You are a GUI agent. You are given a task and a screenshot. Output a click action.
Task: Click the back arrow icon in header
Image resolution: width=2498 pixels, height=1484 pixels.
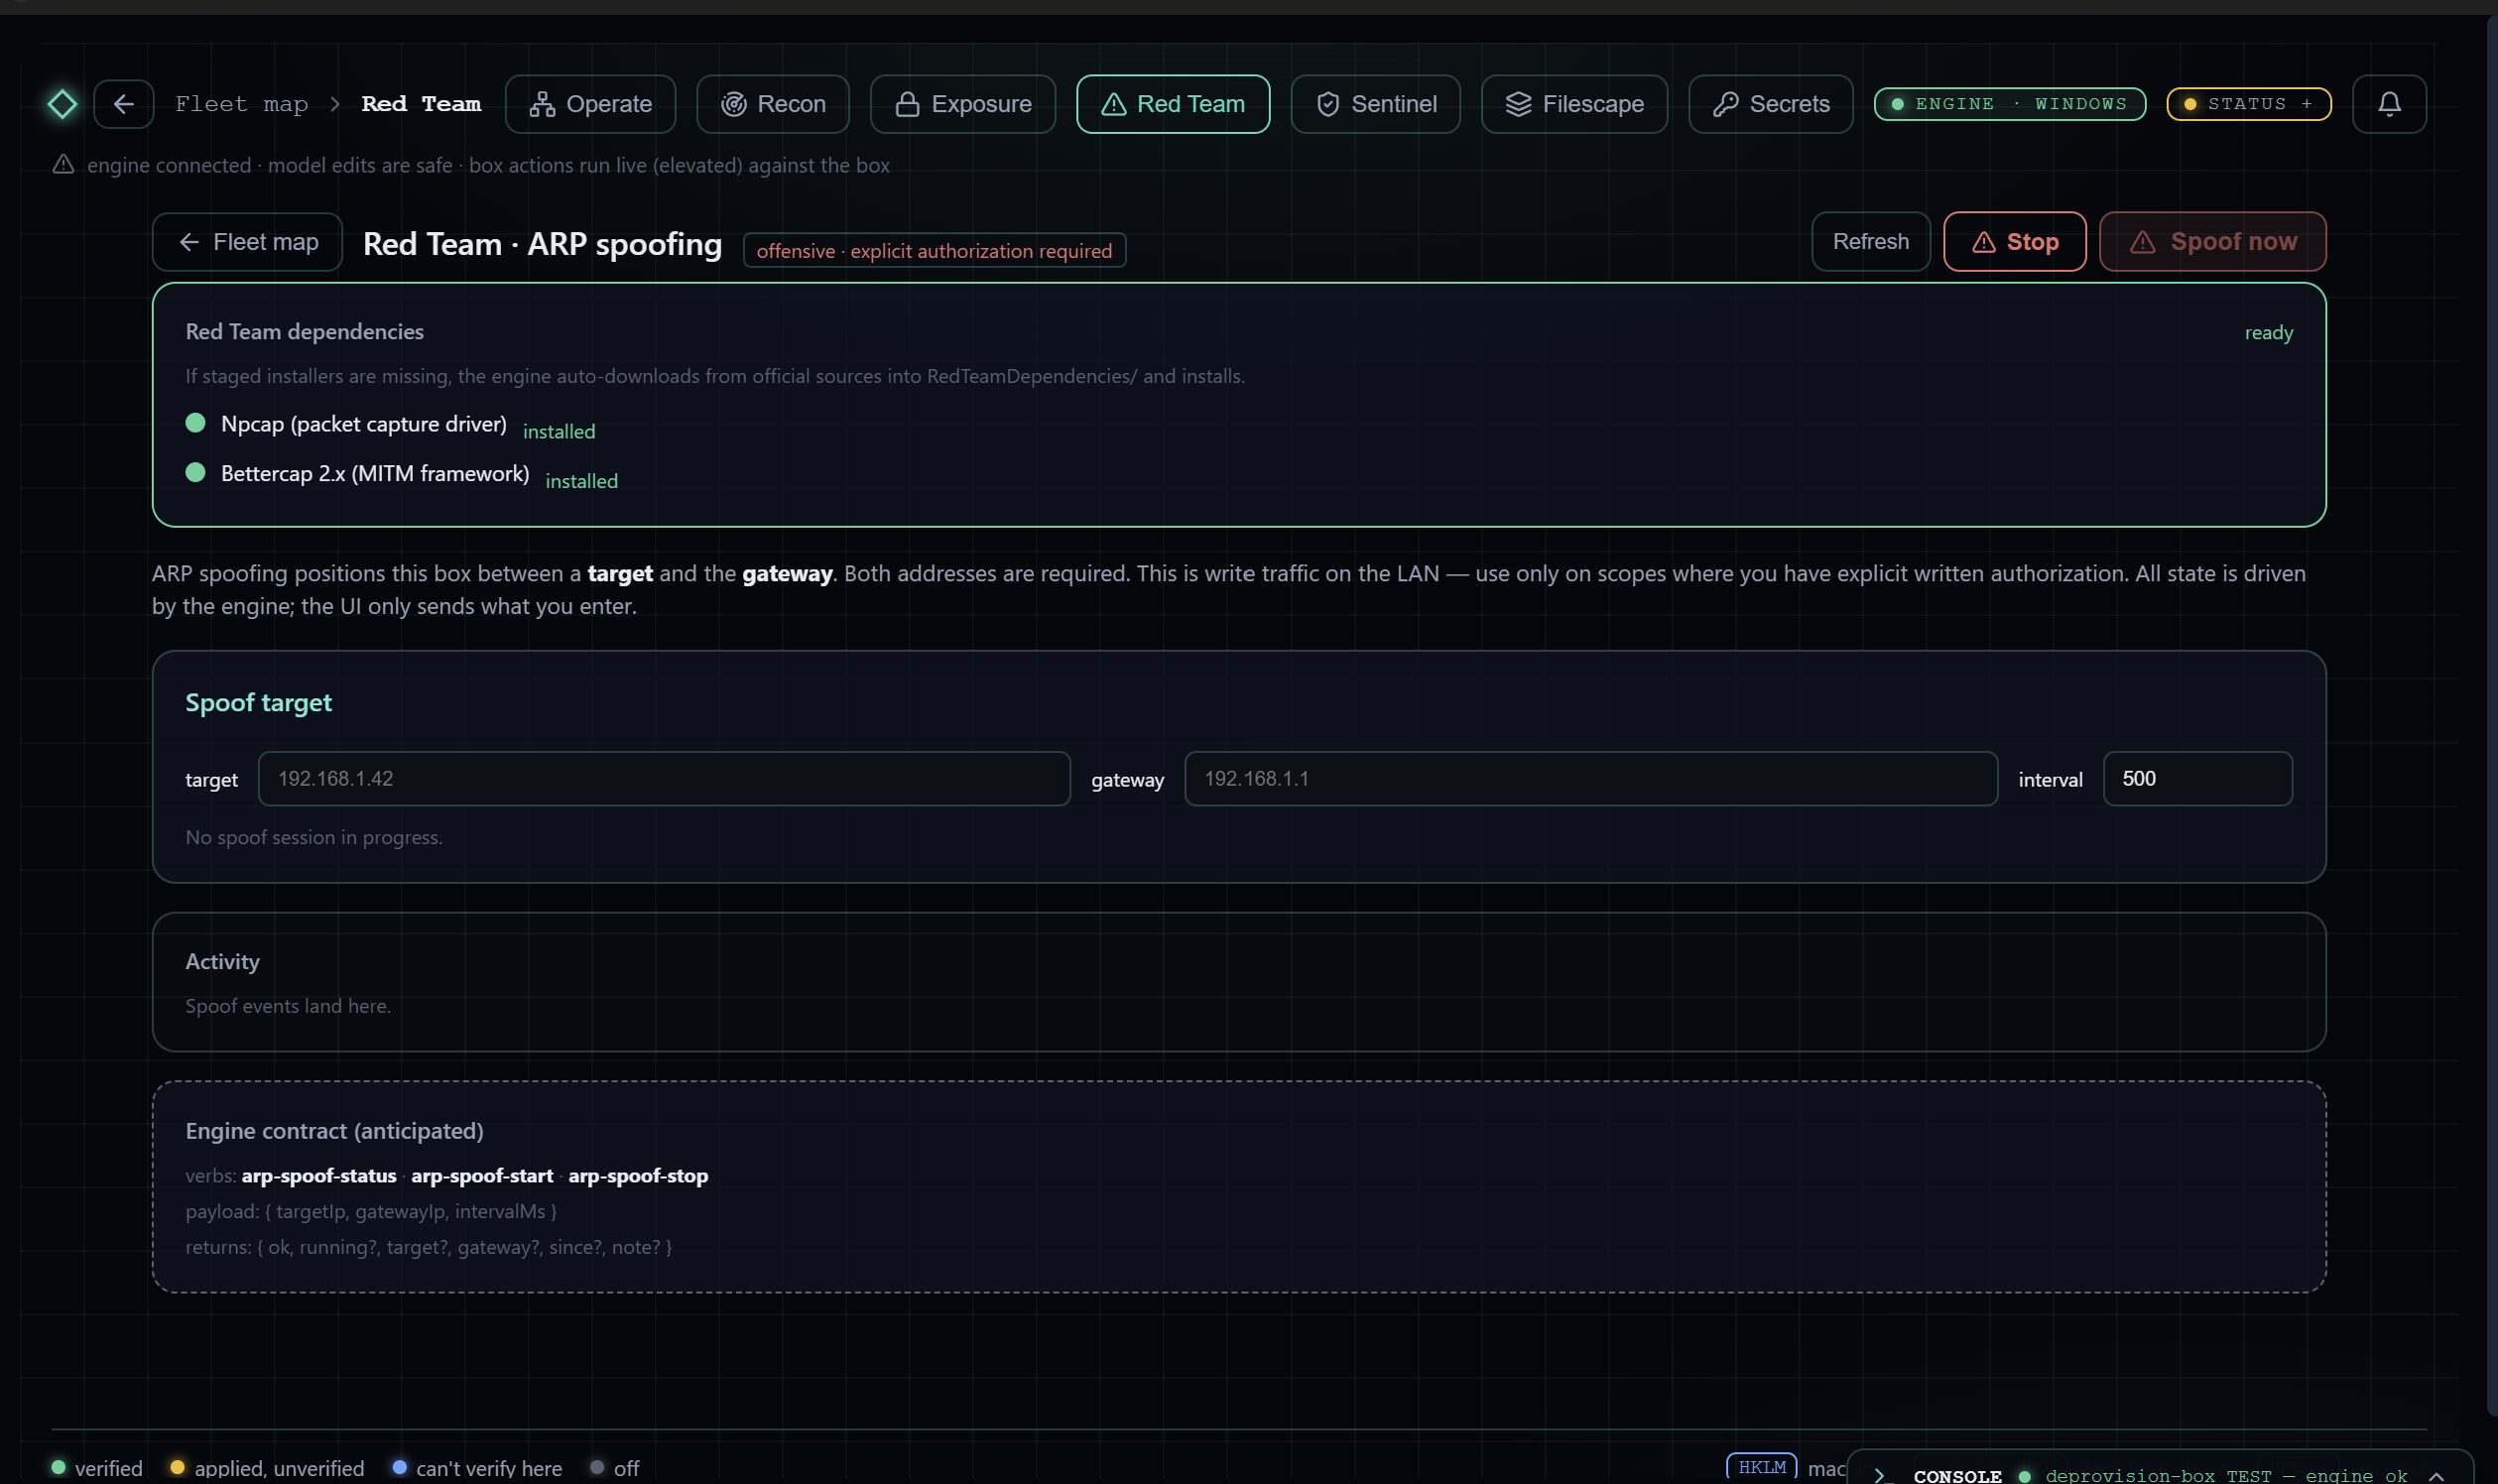tap(124, 104)
